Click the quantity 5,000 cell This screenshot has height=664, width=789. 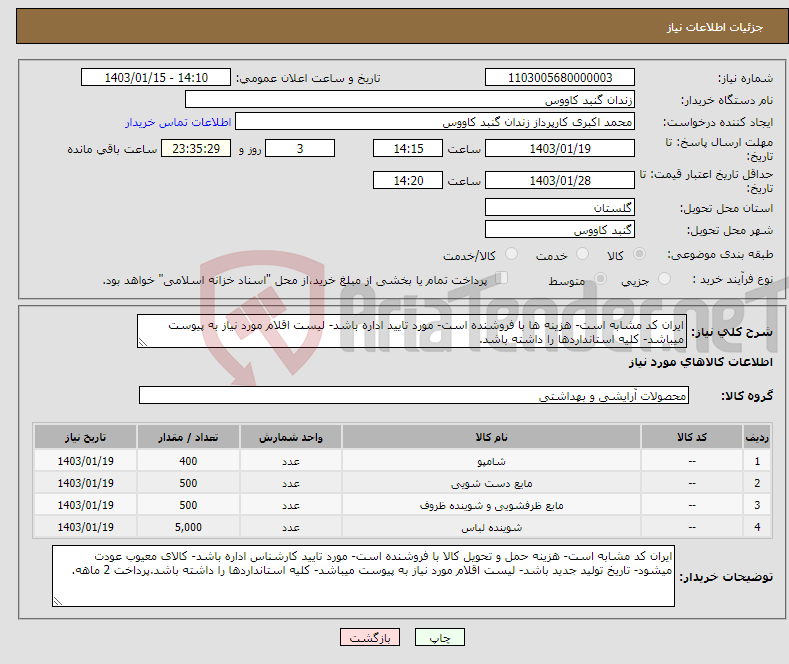tap(188, 527)
